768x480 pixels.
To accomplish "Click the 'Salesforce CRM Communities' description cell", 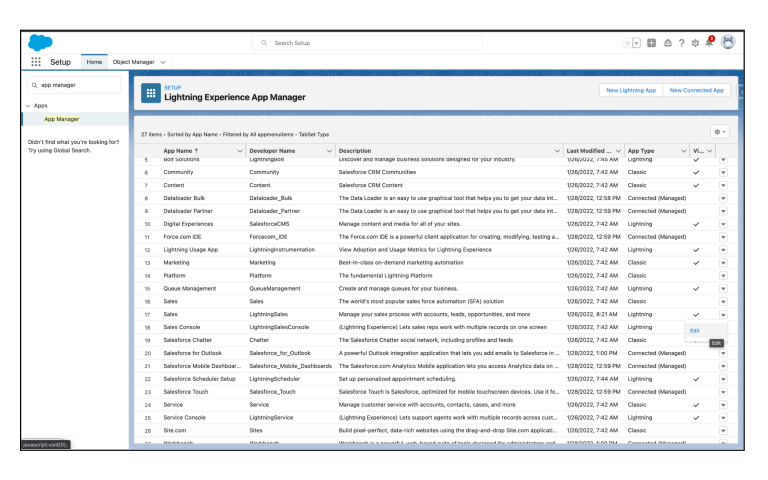I will (x=377, y=172).
